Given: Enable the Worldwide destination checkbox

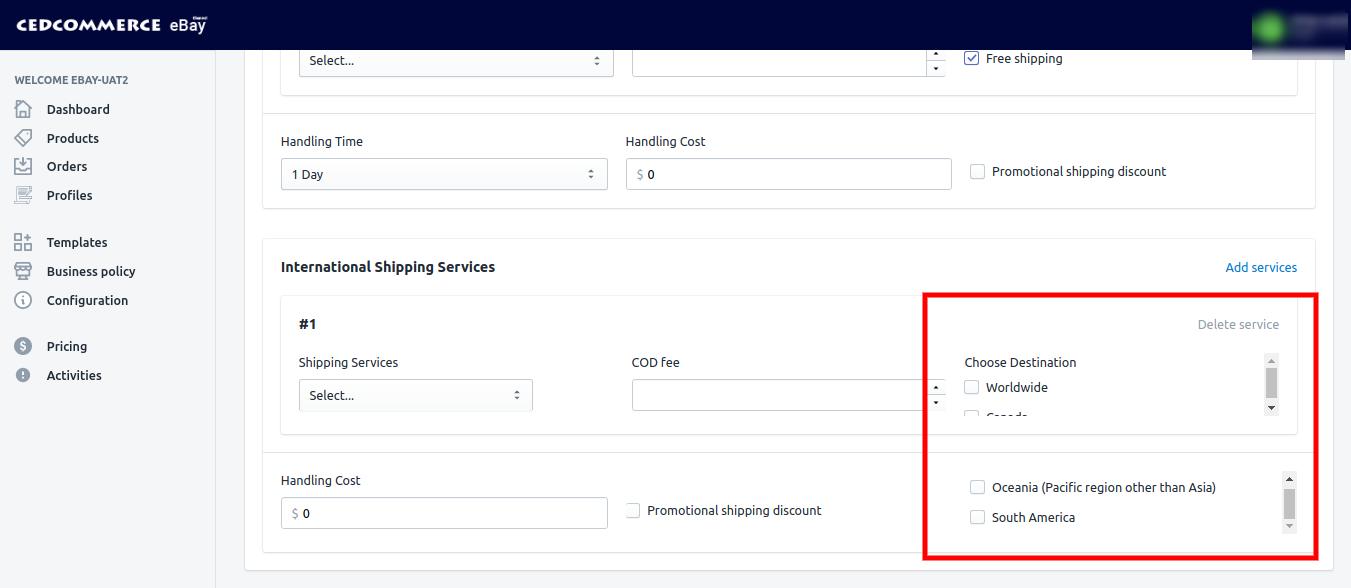Looking at the screenshot, I should point(972,387).
